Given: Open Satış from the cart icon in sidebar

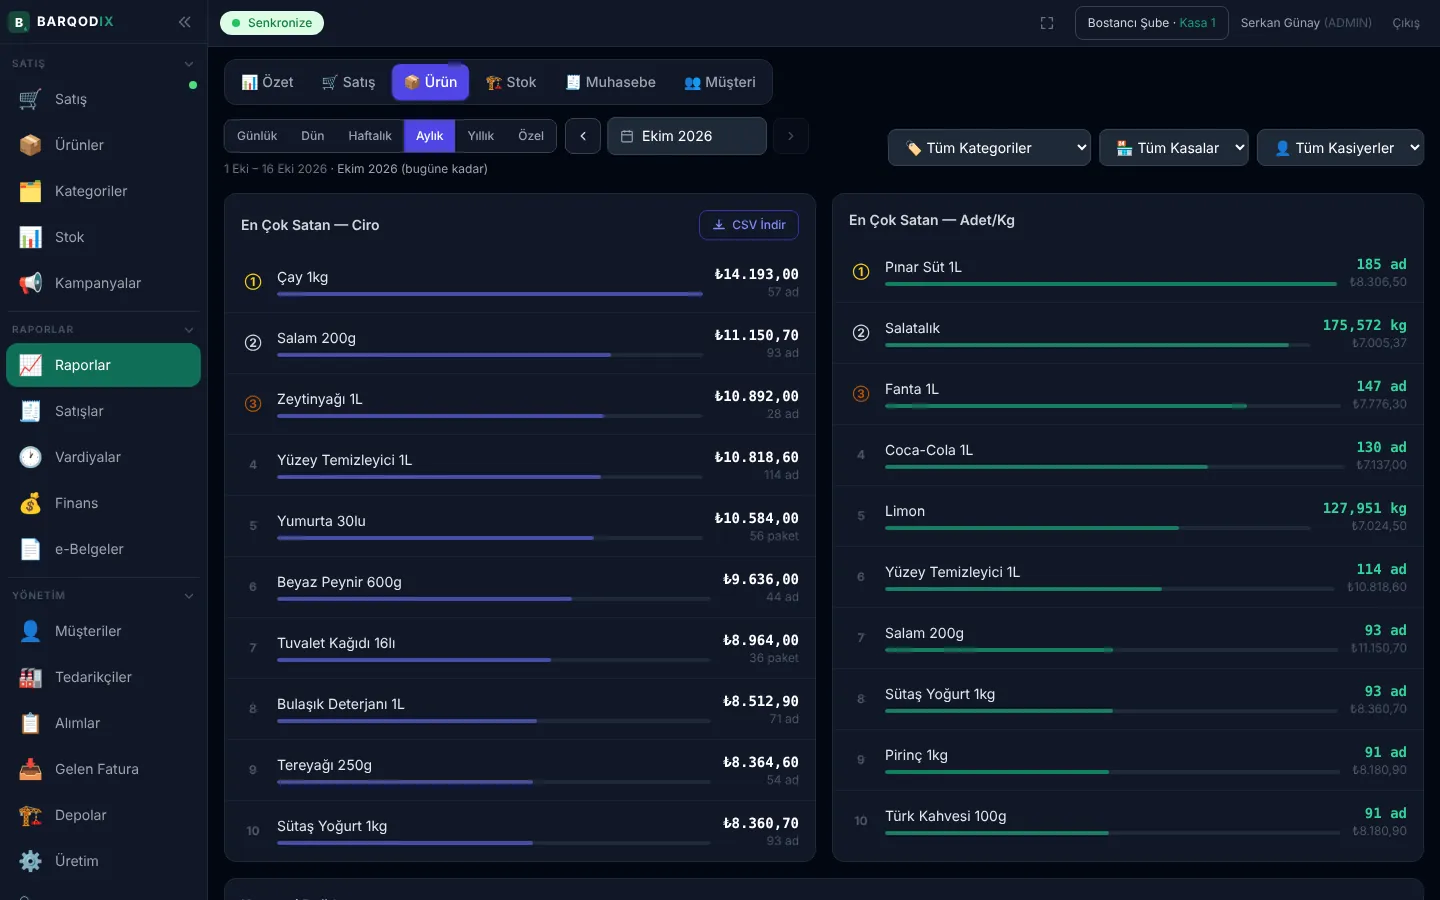Looking at the screenshot, I should coord(31,99).
